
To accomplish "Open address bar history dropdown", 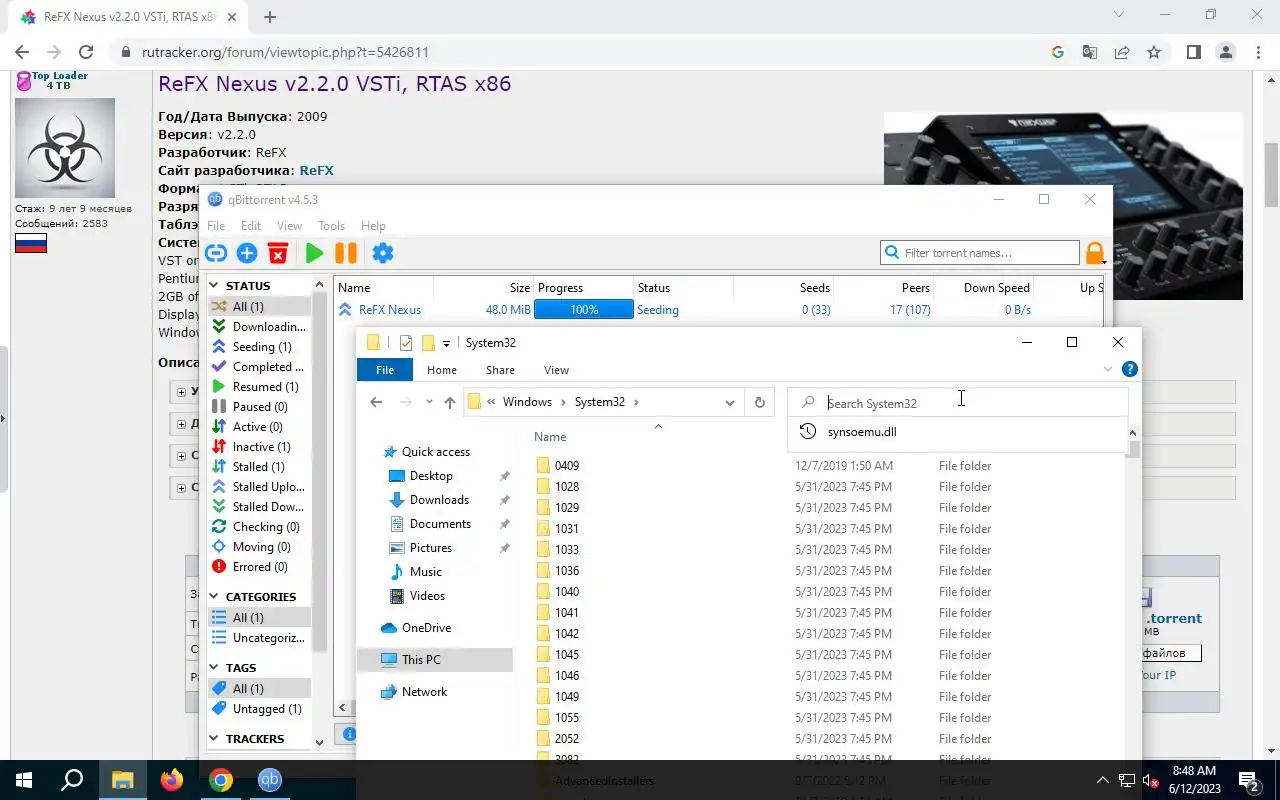I will (x=730, y=402).
